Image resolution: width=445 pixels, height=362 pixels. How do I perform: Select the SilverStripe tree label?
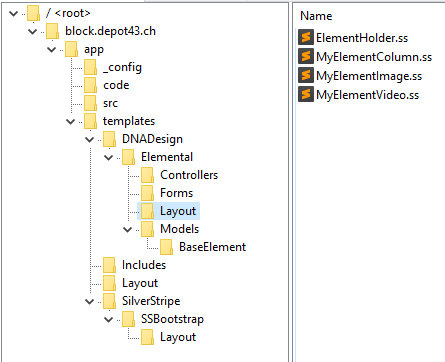pos(151,301)
